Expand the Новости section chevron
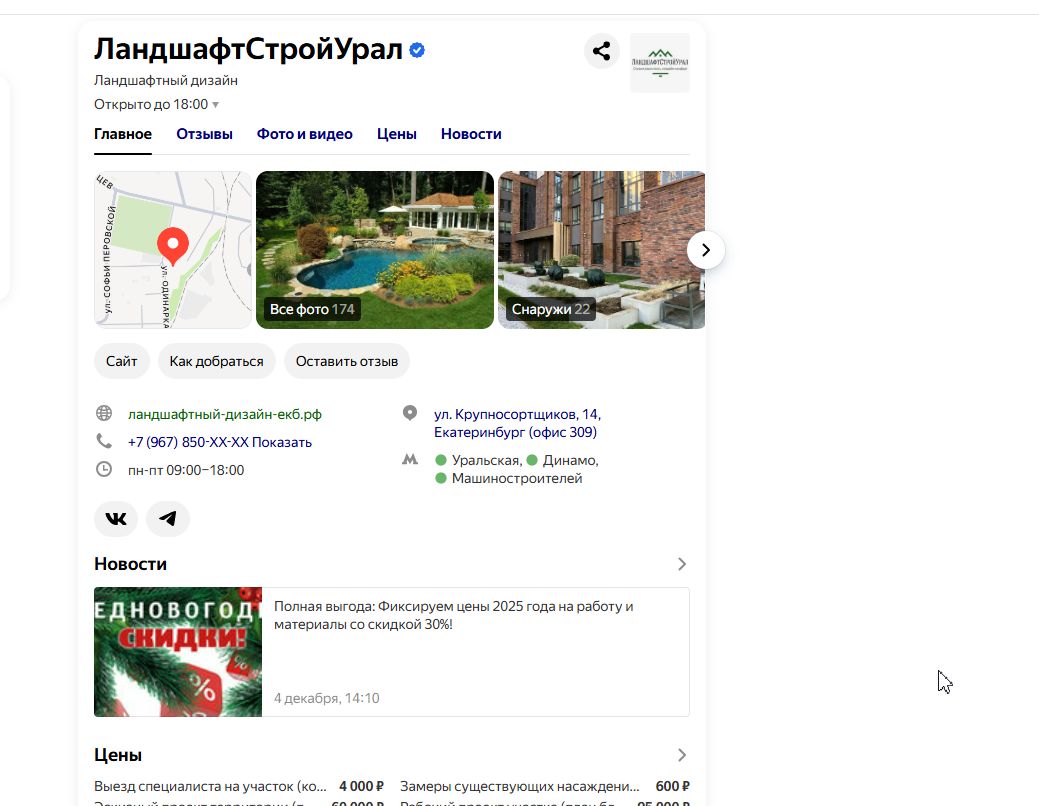This screenshot has height=806, width=1039. (681, 564)
